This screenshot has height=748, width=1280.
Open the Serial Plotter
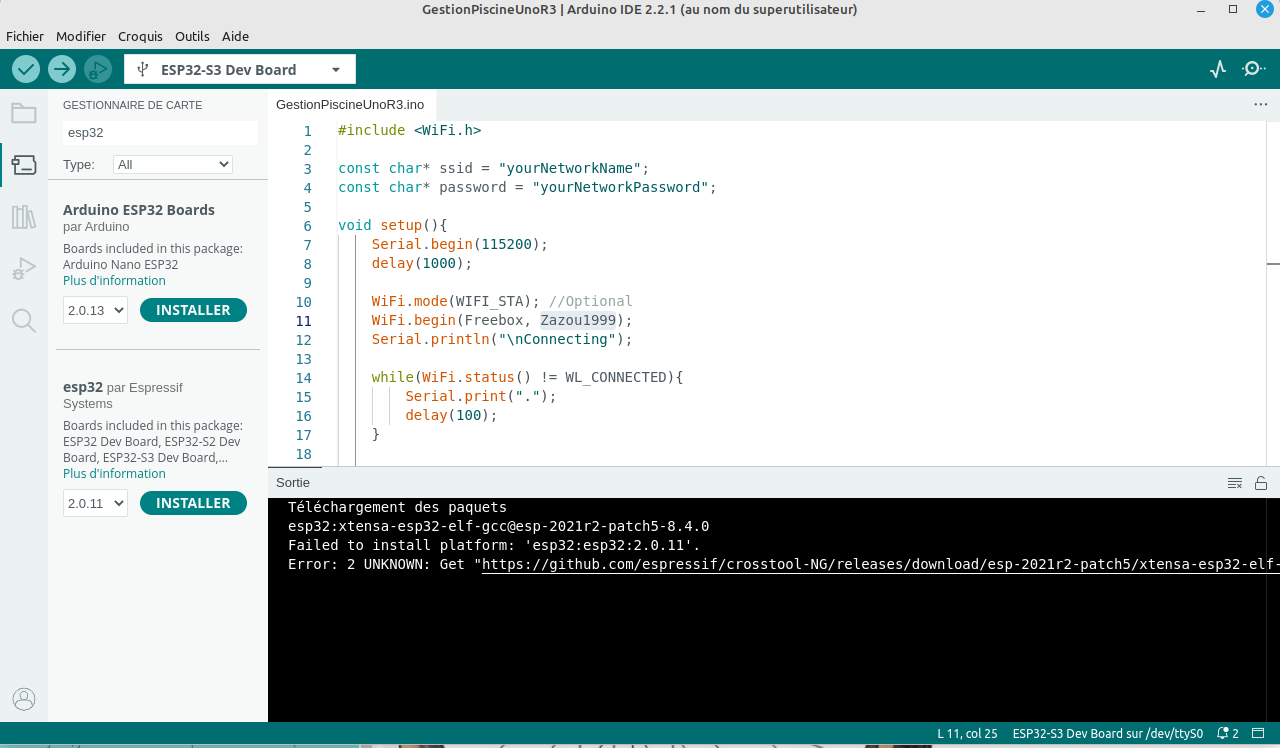pyautogui.click(x=1218, y=69)
